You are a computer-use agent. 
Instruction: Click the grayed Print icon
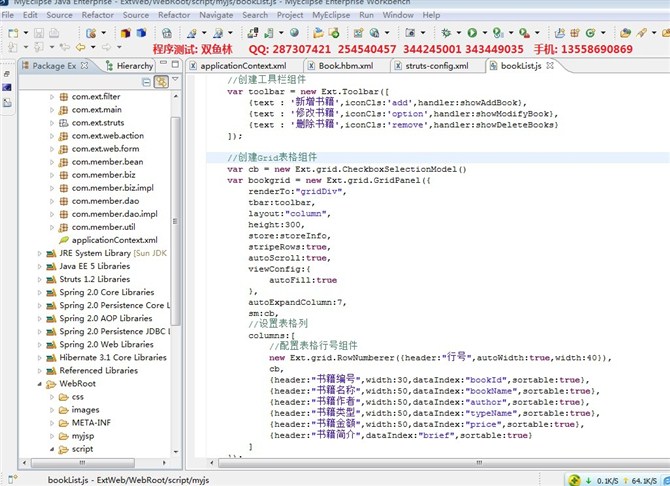[x=54, y=33]
